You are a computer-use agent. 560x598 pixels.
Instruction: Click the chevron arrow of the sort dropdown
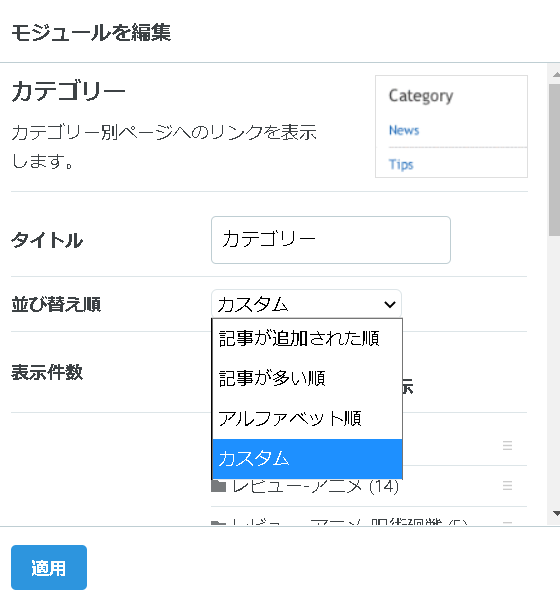tap(389, 304)
